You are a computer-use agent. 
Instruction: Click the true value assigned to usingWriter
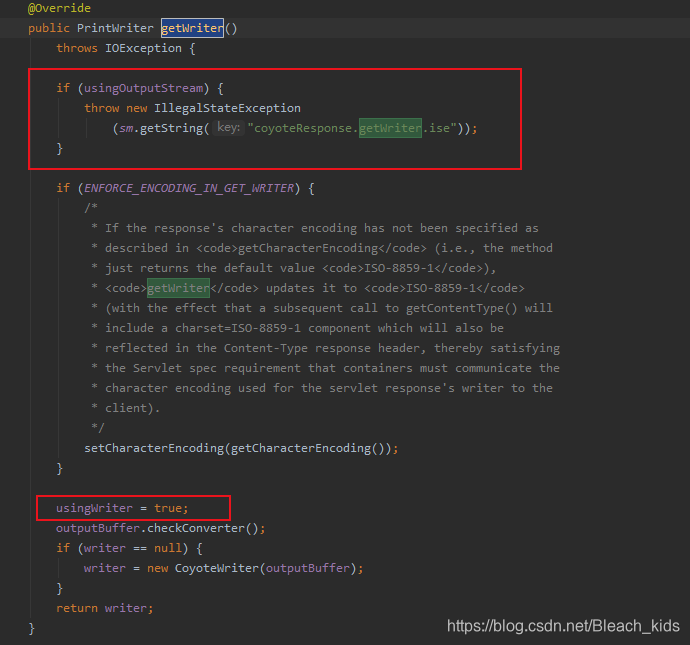pyautogui.click(x=168, y=508)
